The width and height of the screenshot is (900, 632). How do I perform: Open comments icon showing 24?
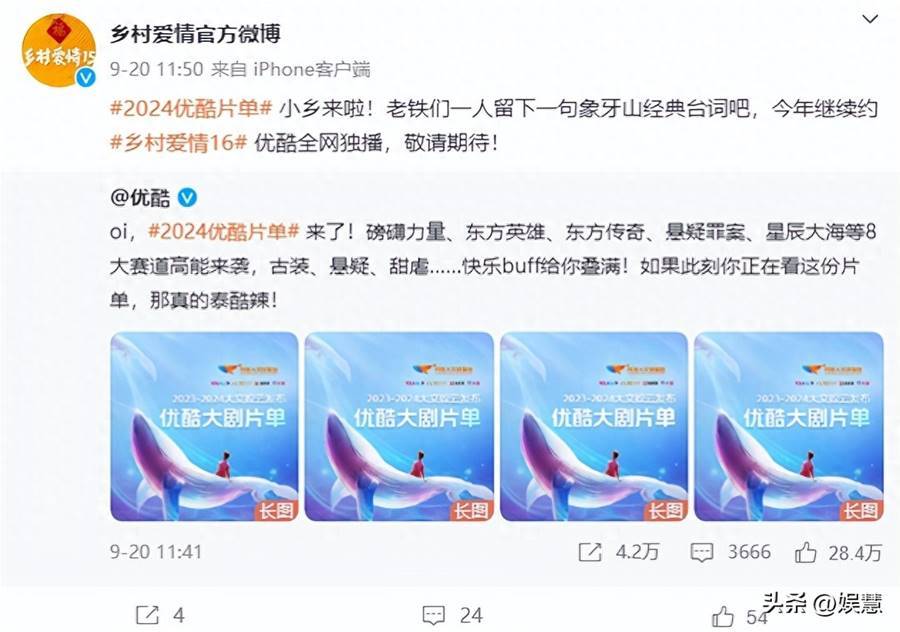(433, 615)
